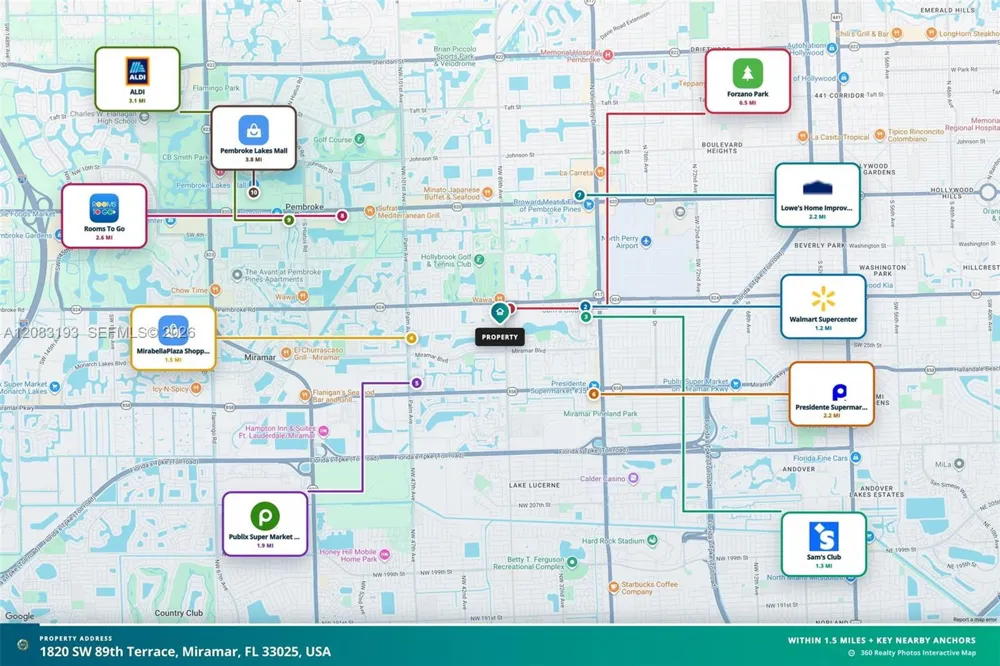1000x666 pixels.
Task: Select the Broward Meat & Fish pin
Action: pyautogui.click(x=589, y=205)
